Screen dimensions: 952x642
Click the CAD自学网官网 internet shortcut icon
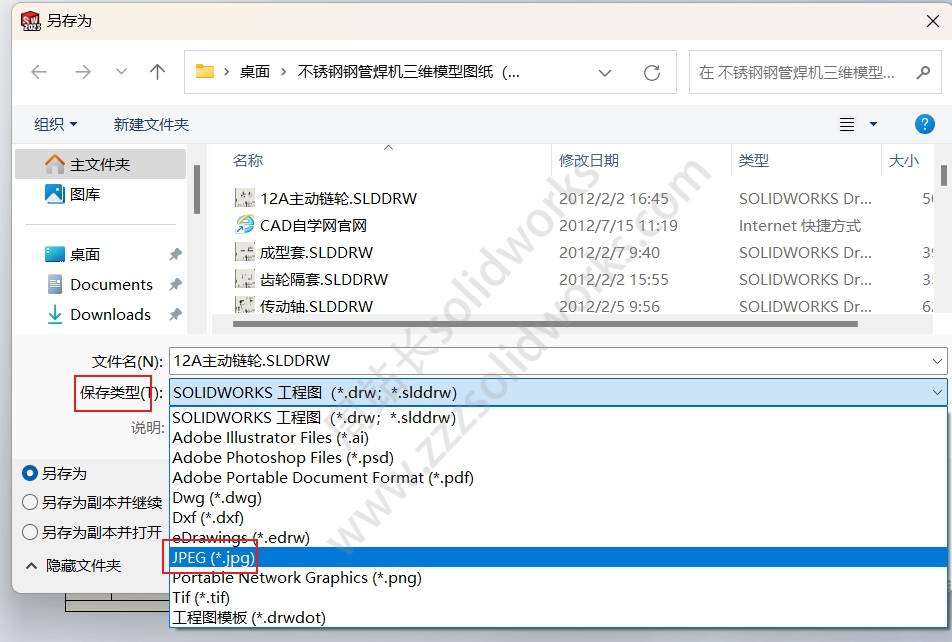245,225
